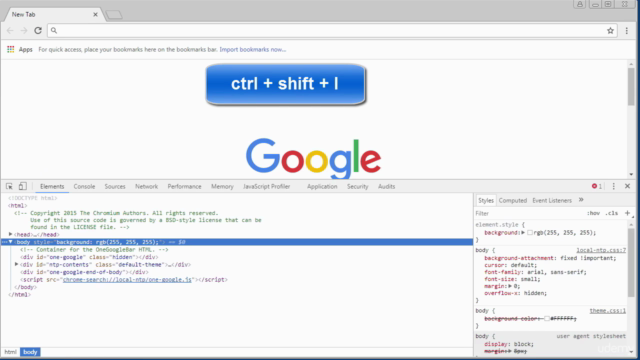Open color picker for rgb(255, 255, 255) swatch

[x=530, y=233]
